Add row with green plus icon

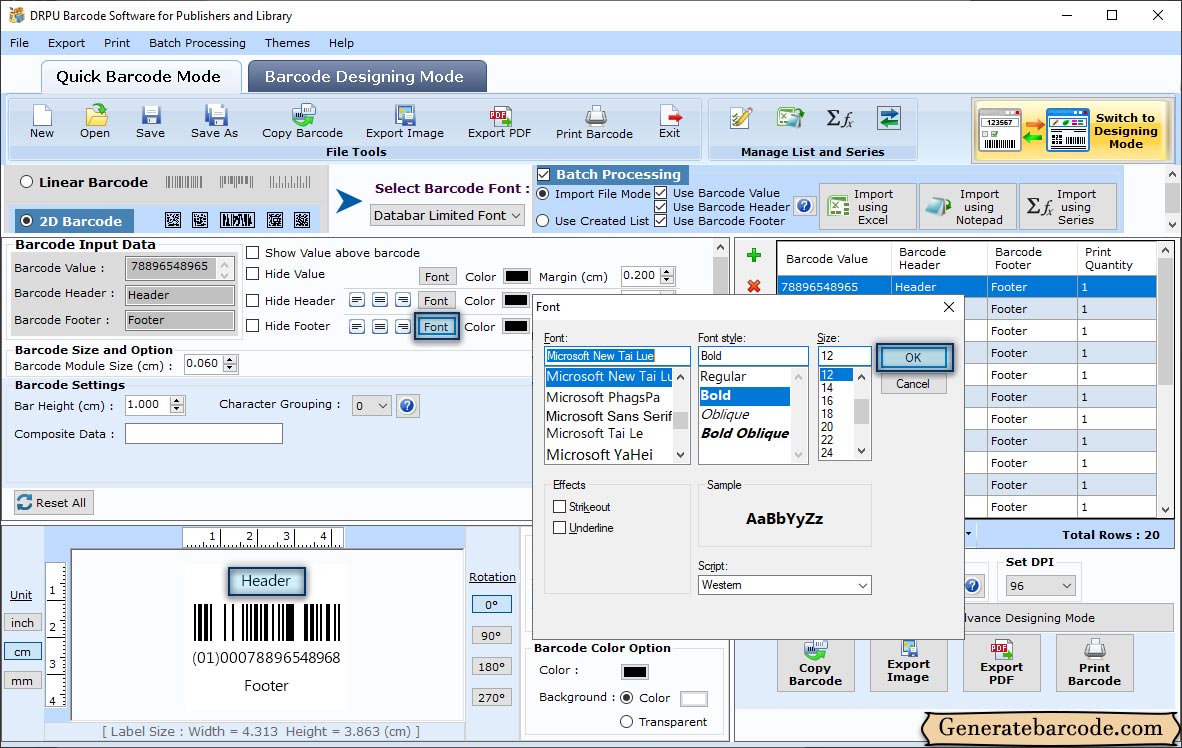[753, 256]
